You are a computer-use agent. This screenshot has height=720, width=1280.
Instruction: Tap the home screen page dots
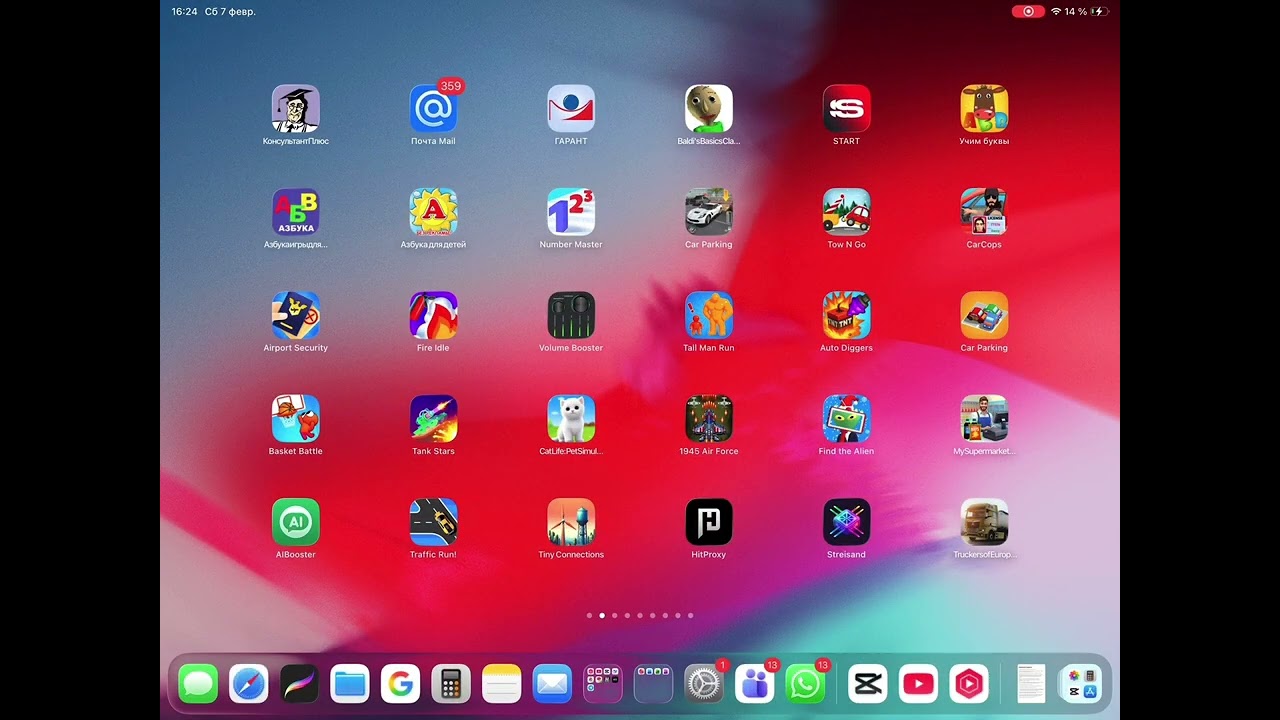tap(640, 616)
